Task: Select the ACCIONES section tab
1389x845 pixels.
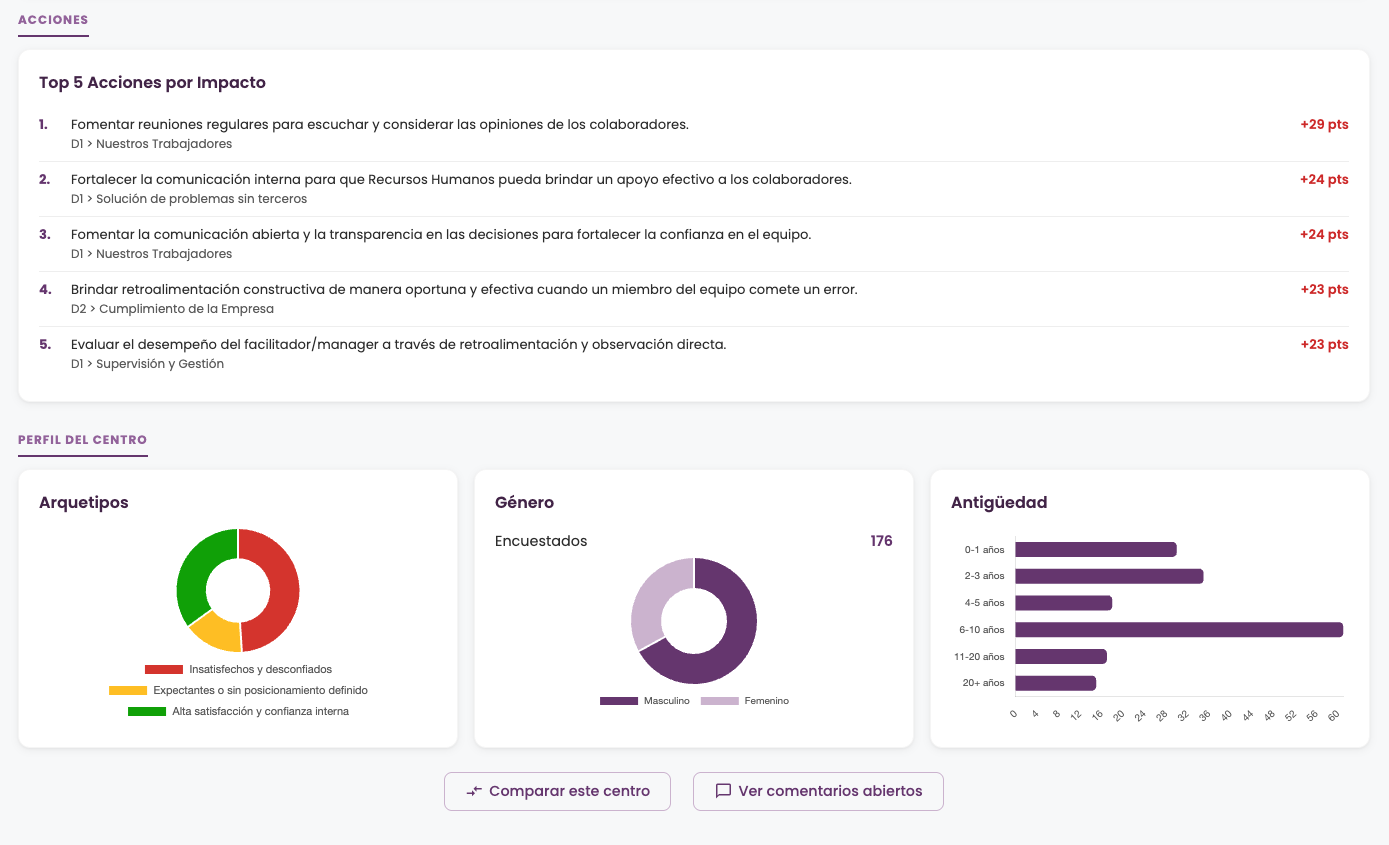Action: coord(53,20)
